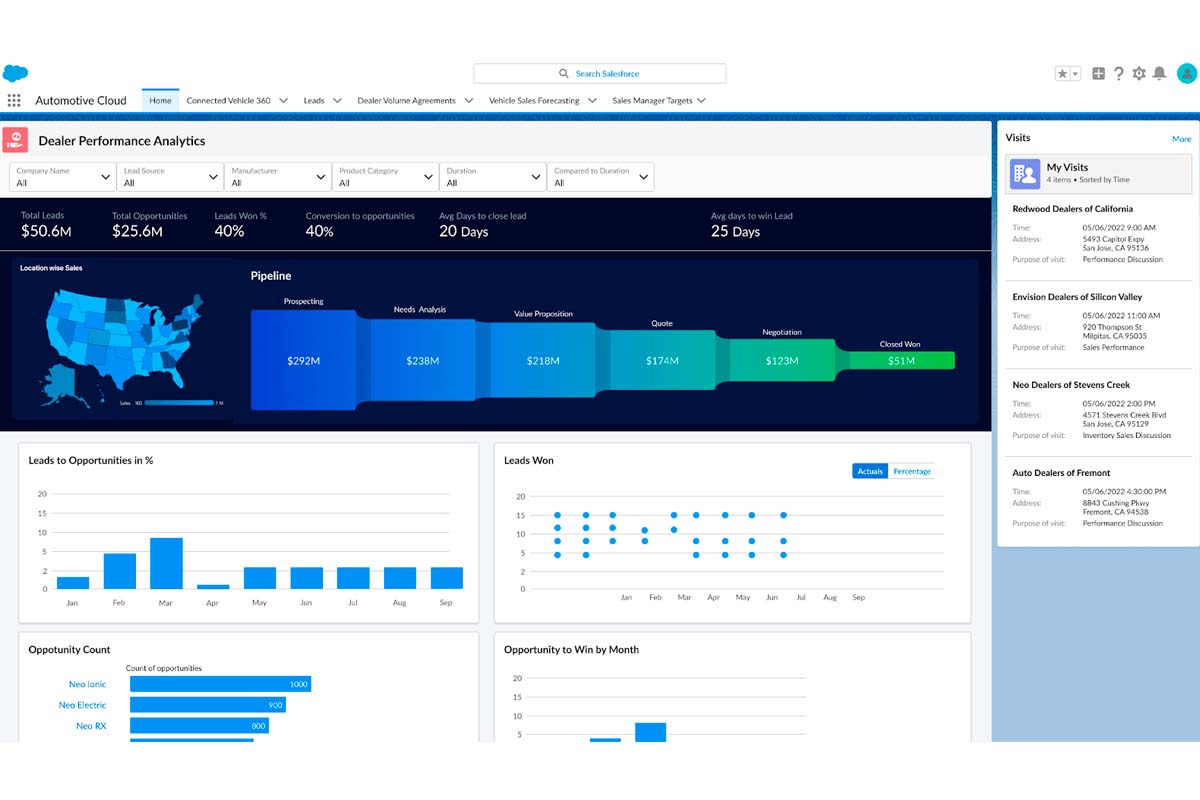Screen dimensions: 1200x800
Task: Open the Dealer Volume Agreements tab
Action: tap(406, 100)
